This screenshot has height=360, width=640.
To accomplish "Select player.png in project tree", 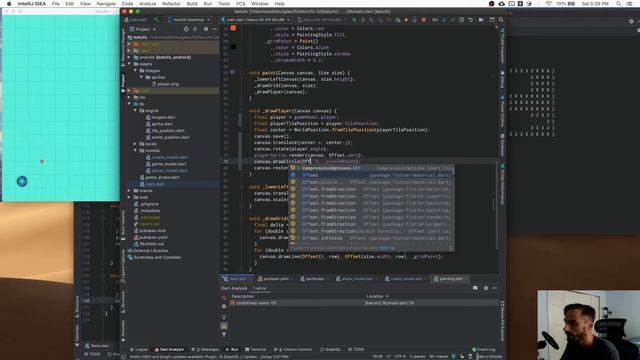I will pos(165,84).
